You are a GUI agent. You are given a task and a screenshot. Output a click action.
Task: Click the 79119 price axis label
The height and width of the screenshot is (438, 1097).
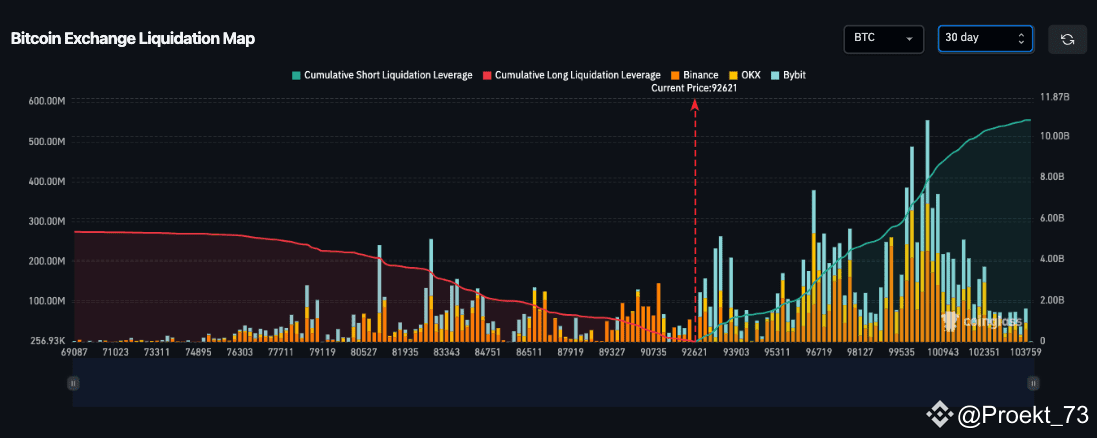tap(322, 353)
